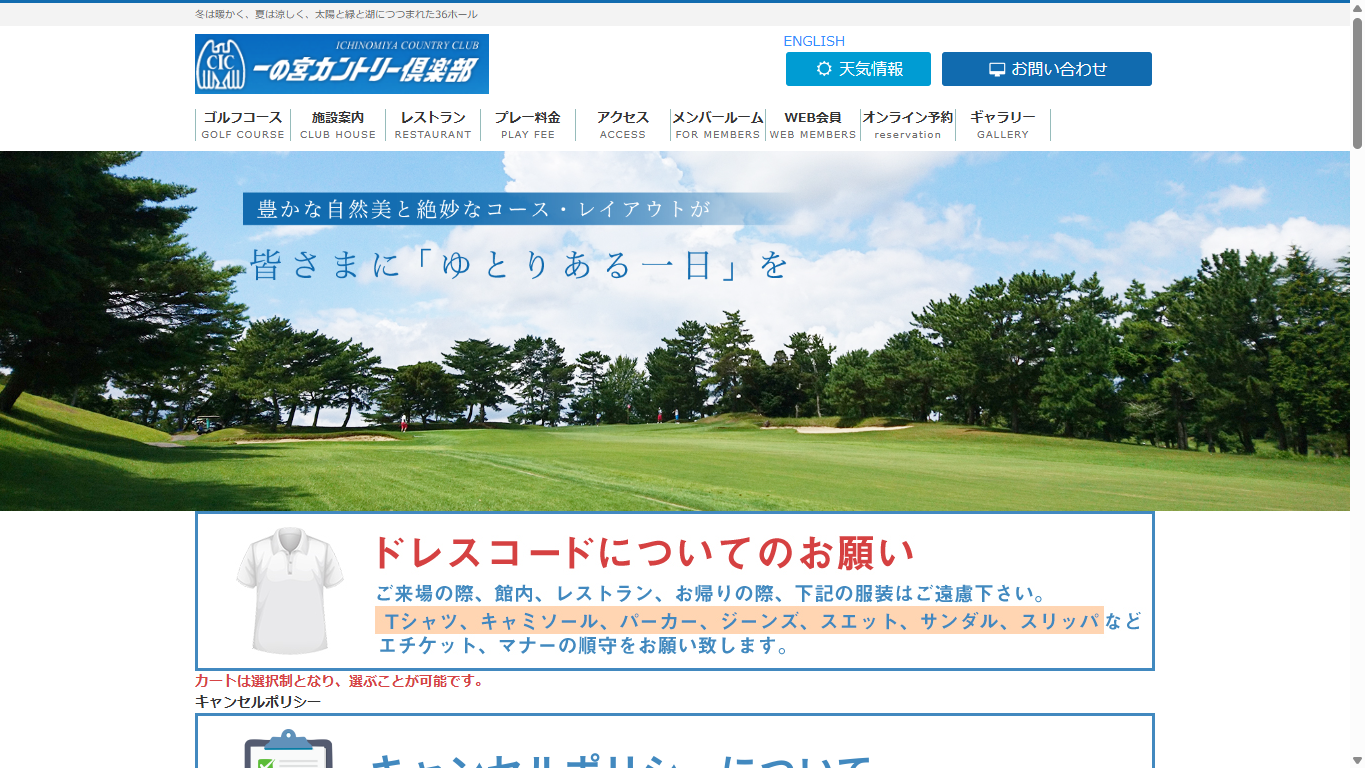Open ギャラリー GALLERY page
The image size is (1365, 768).
coord(1003,125)
